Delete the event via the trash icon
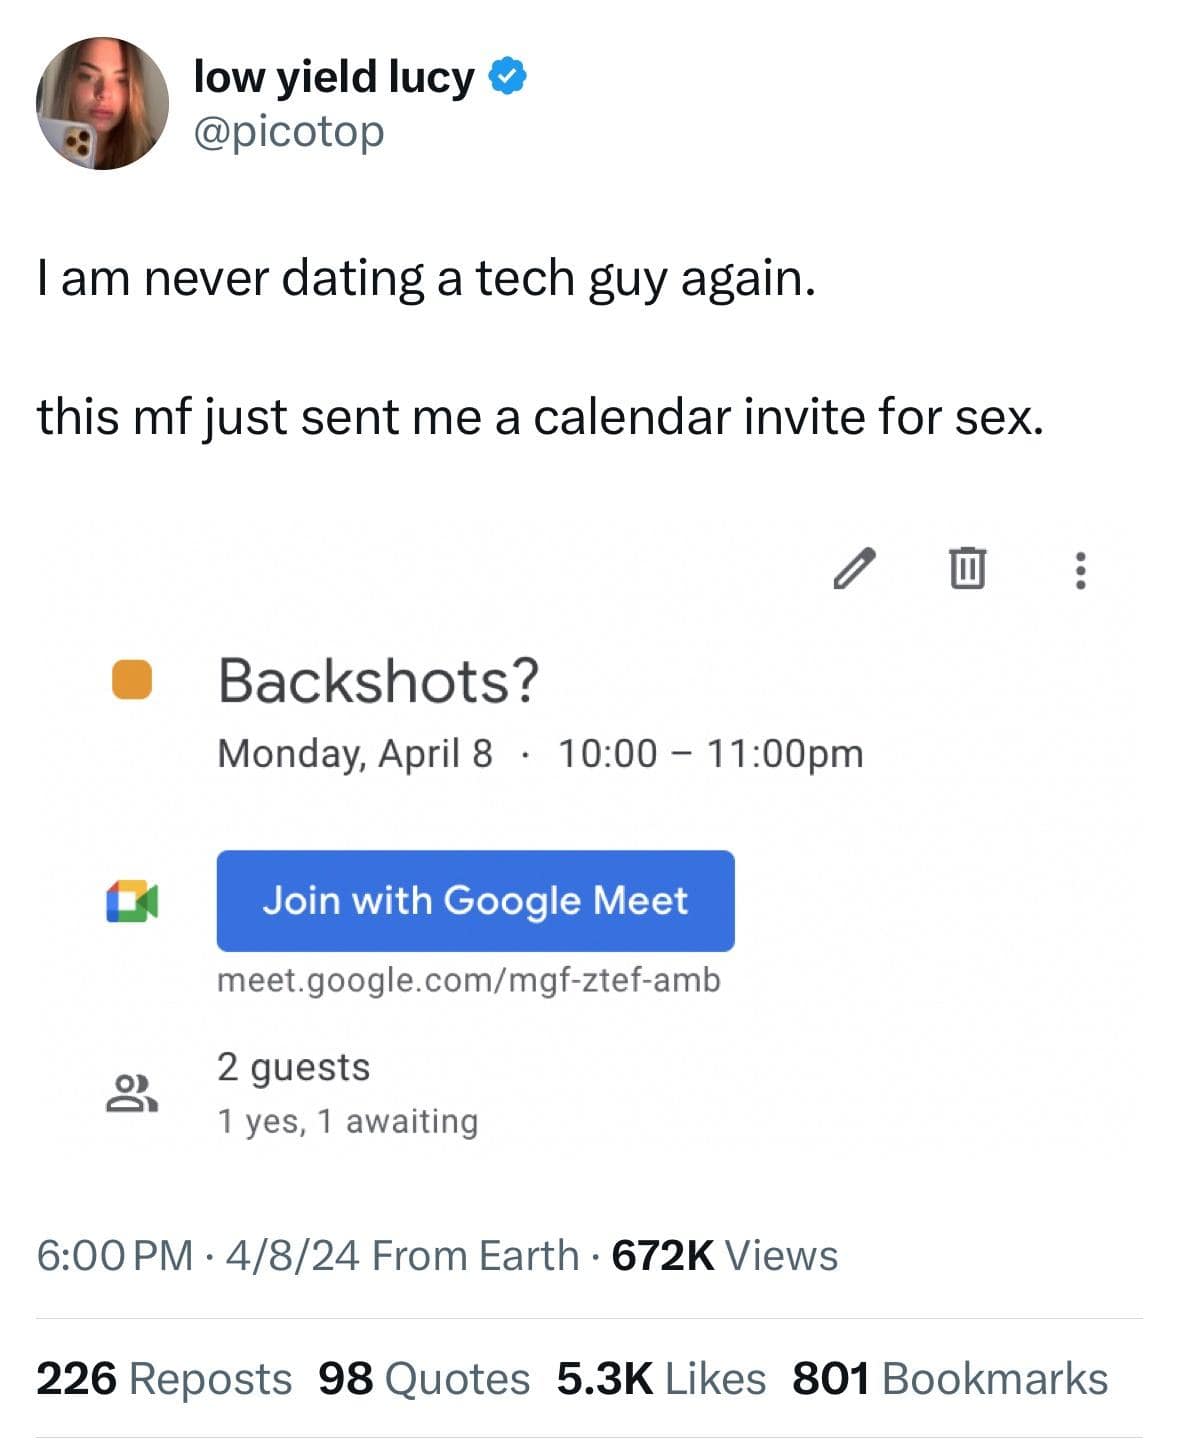Screen dimensions: 1179x1454 [x=965, y=571]
